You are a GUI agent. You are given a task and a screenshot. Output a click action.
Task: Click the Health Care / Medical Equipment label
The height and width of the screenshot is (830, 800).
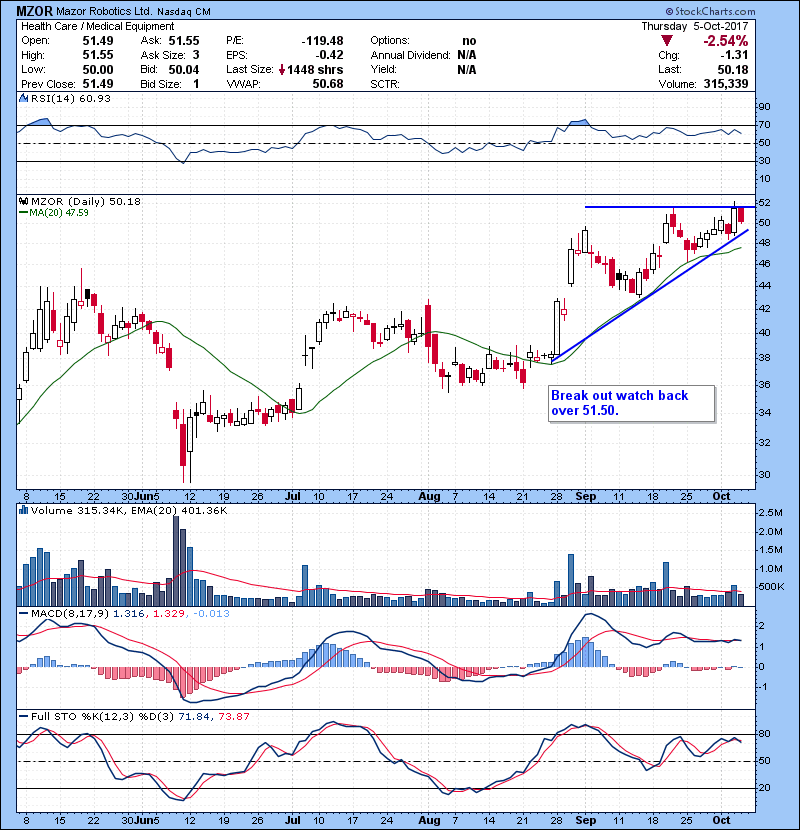[x=97, y=26]
